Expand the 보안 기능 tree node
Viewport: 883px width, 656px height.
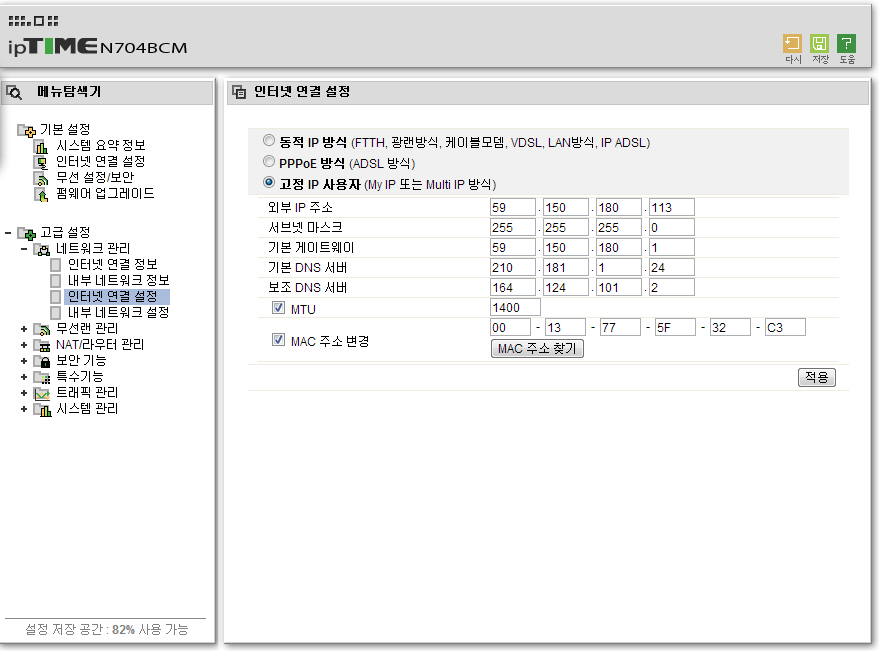(24, 361)
